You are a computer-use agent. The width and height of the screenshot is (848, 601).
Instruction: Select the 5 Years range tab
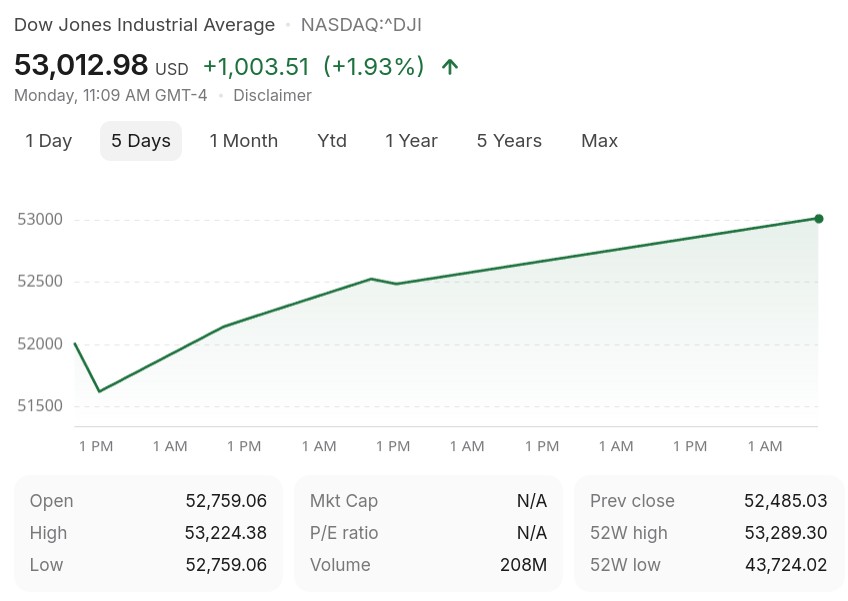coord(509,141)
